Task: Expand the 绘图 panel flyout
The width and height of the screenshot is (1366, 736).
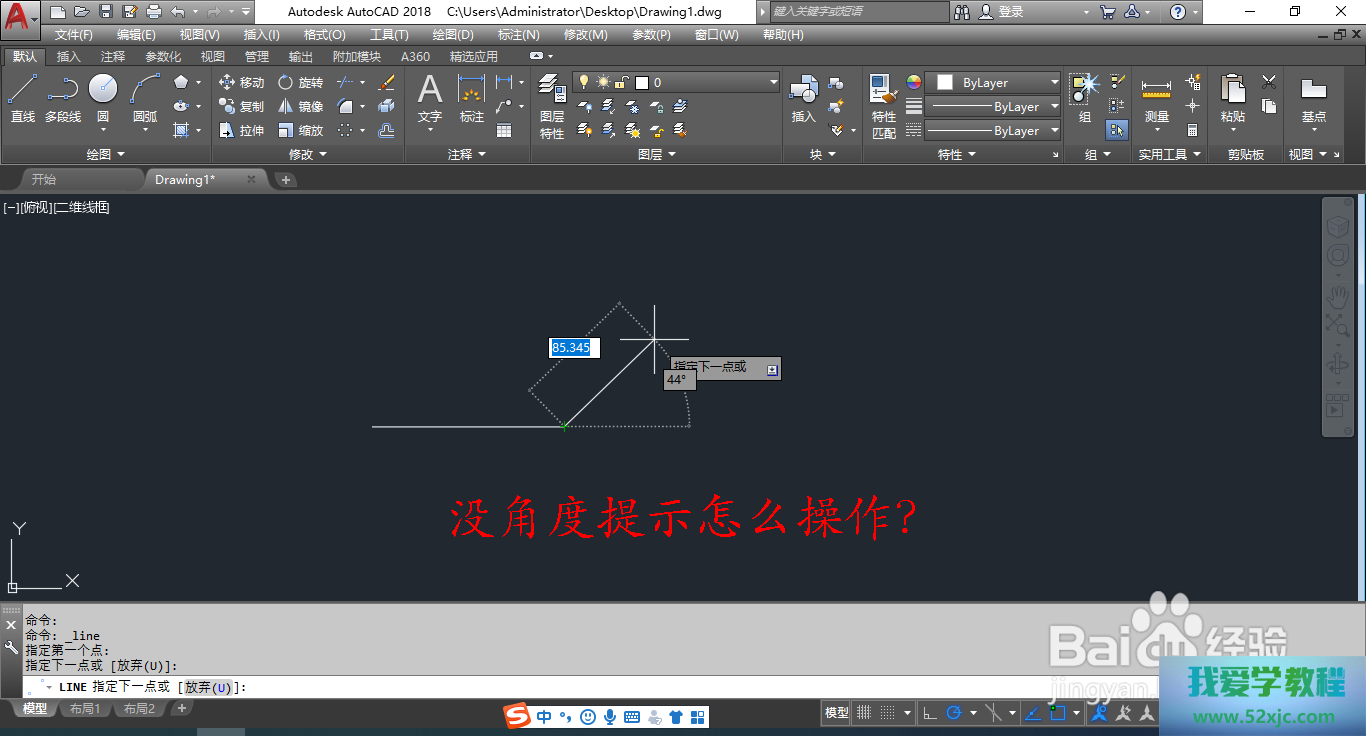Action: (x=105, y=155)
